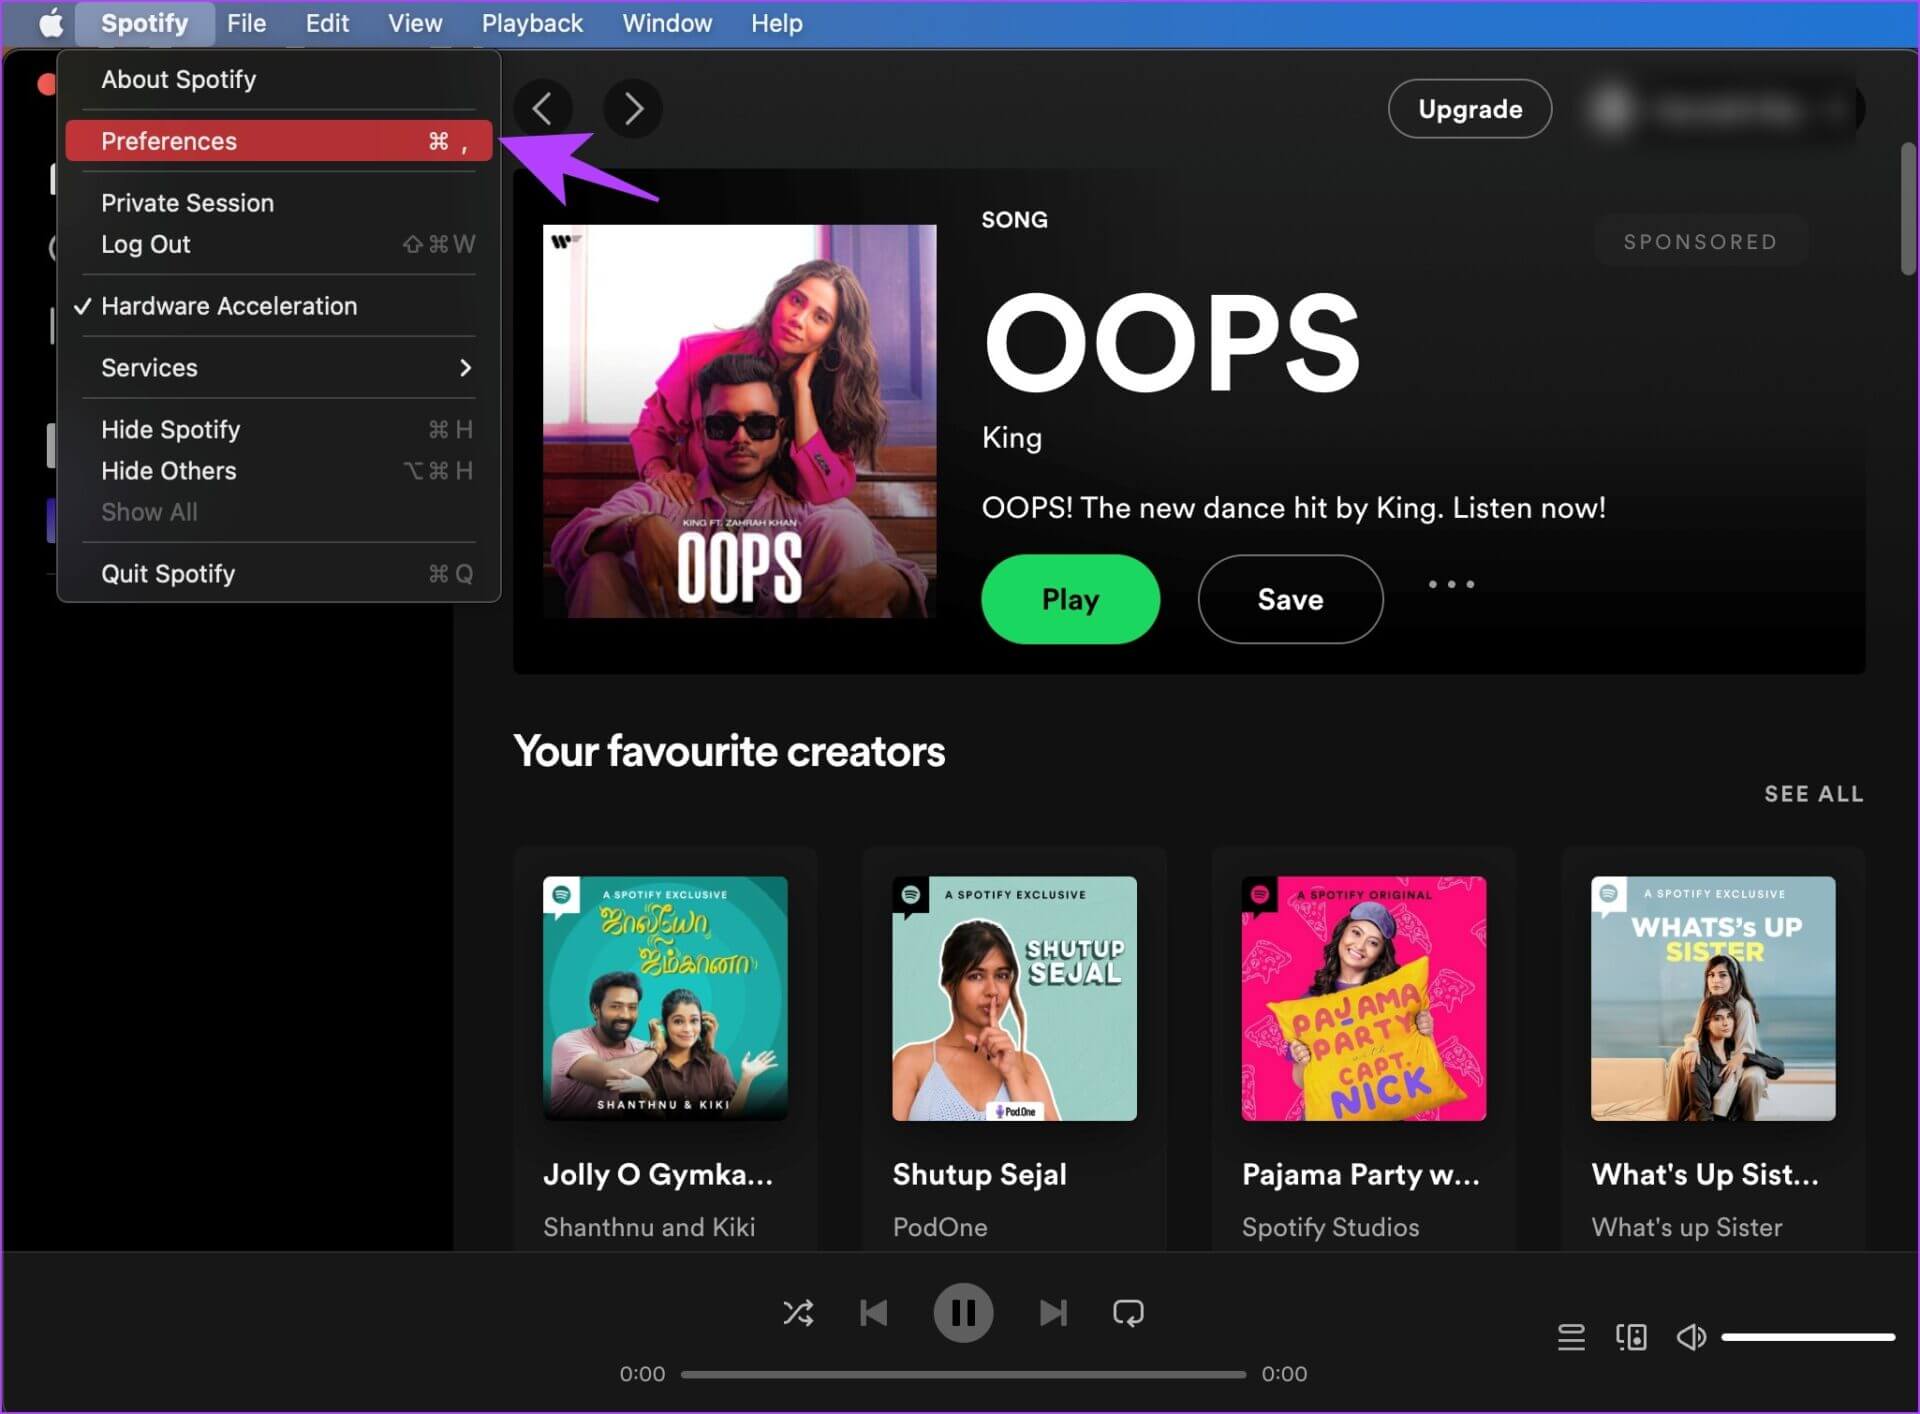Go forward with the right arrow button
This screenshot has width=1920, height=1414.
point(633,108)
